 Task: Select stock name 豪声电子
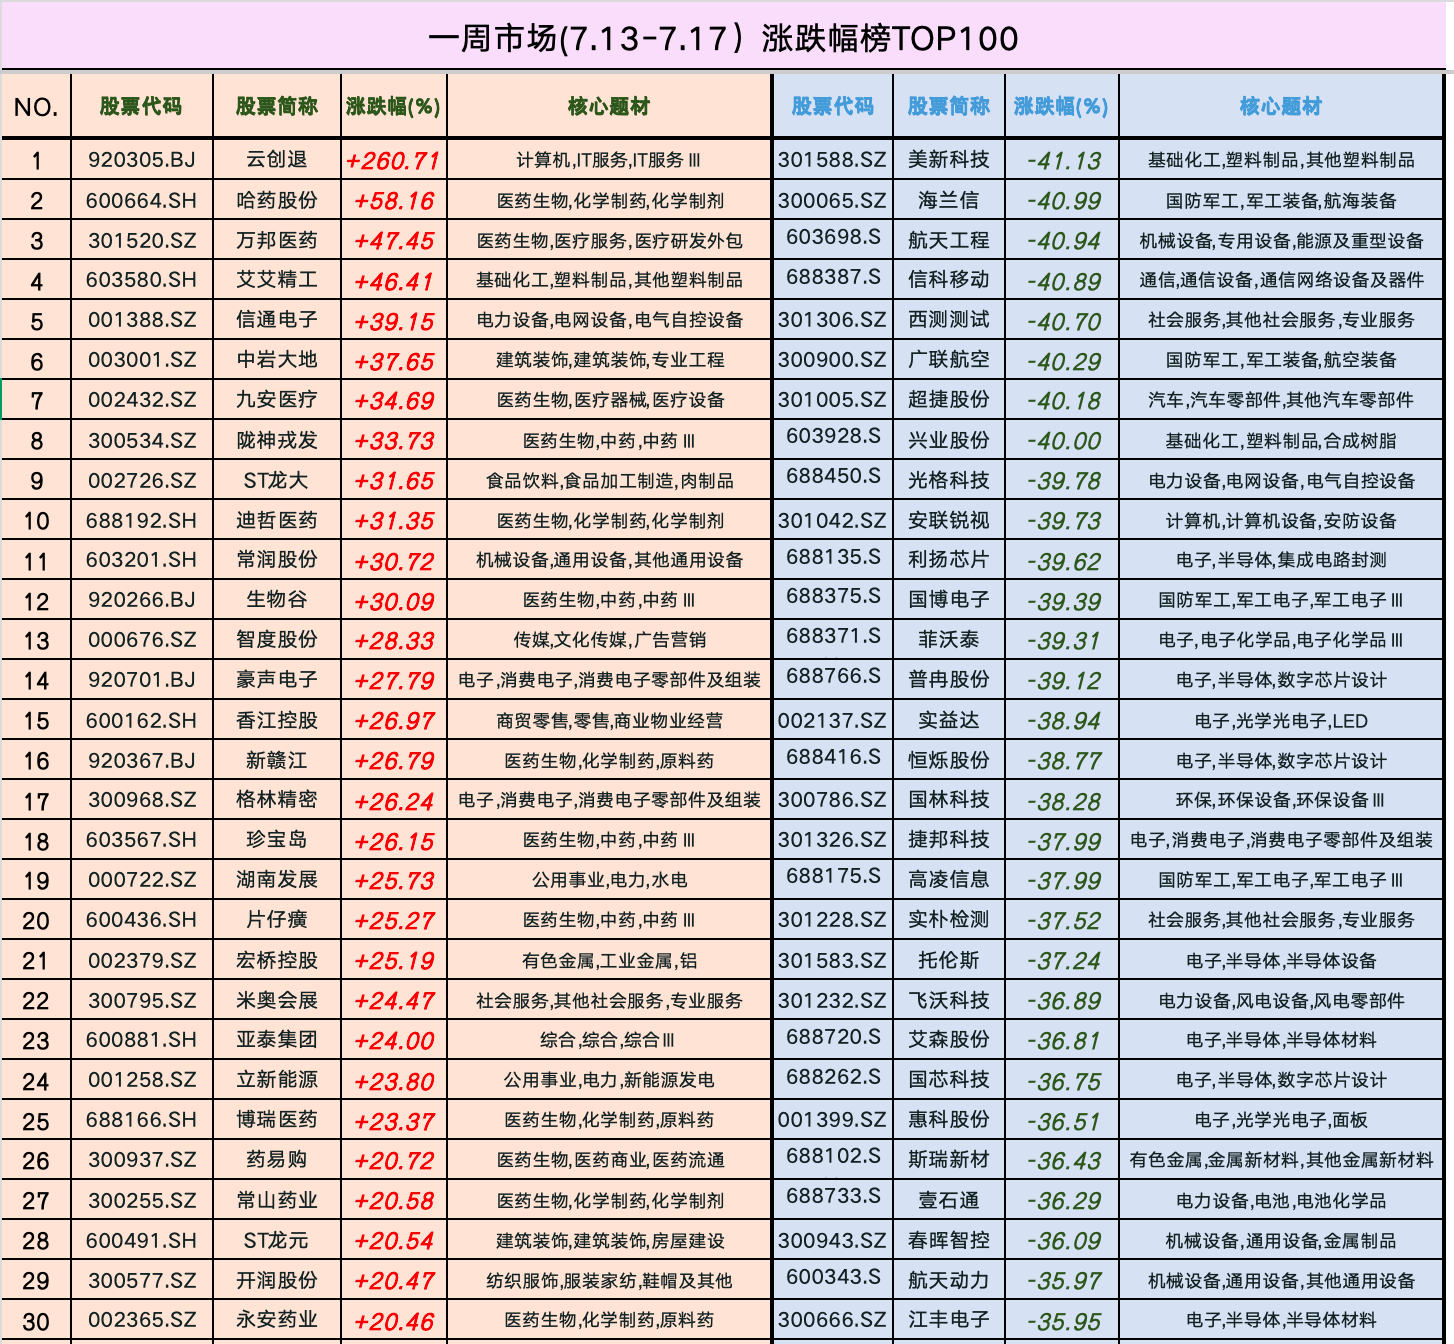coord(277,680)
